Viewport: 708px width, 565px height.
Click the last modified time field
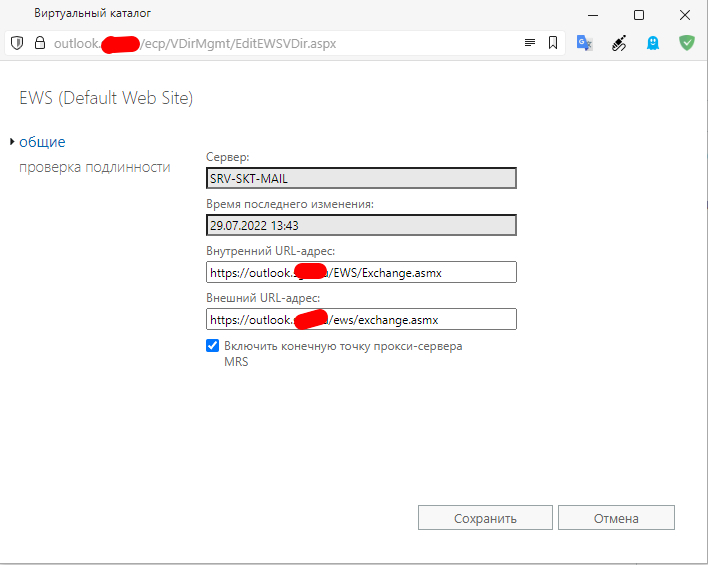tap(361, 225)
